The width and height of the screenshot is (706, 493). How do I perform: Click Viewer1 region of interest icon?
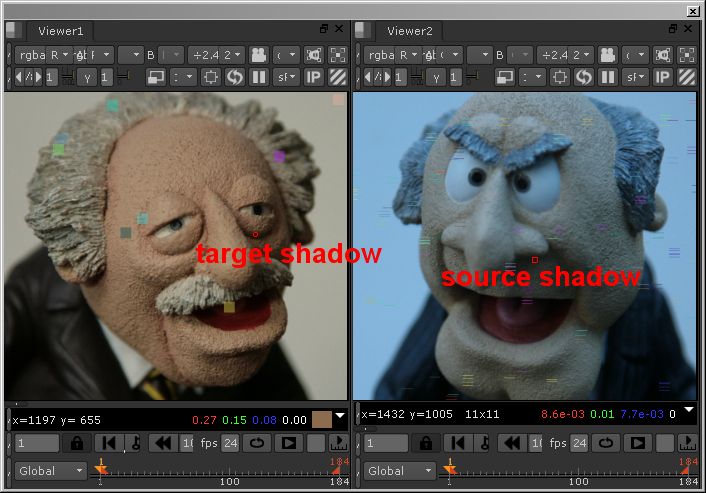tap(211, 77)
